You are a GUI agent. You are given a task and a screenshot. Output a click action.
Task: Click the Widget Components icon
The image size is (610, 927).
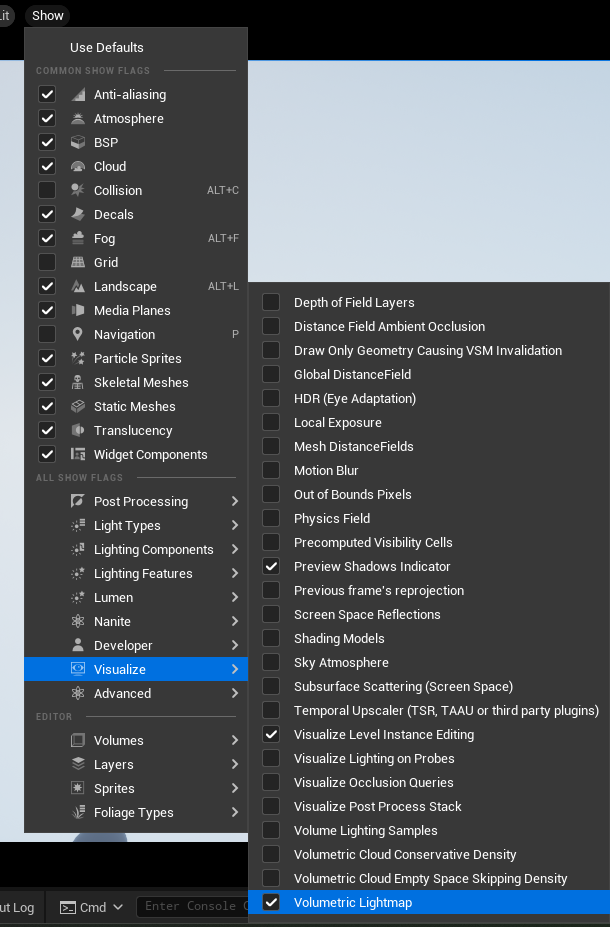point(78,455)
